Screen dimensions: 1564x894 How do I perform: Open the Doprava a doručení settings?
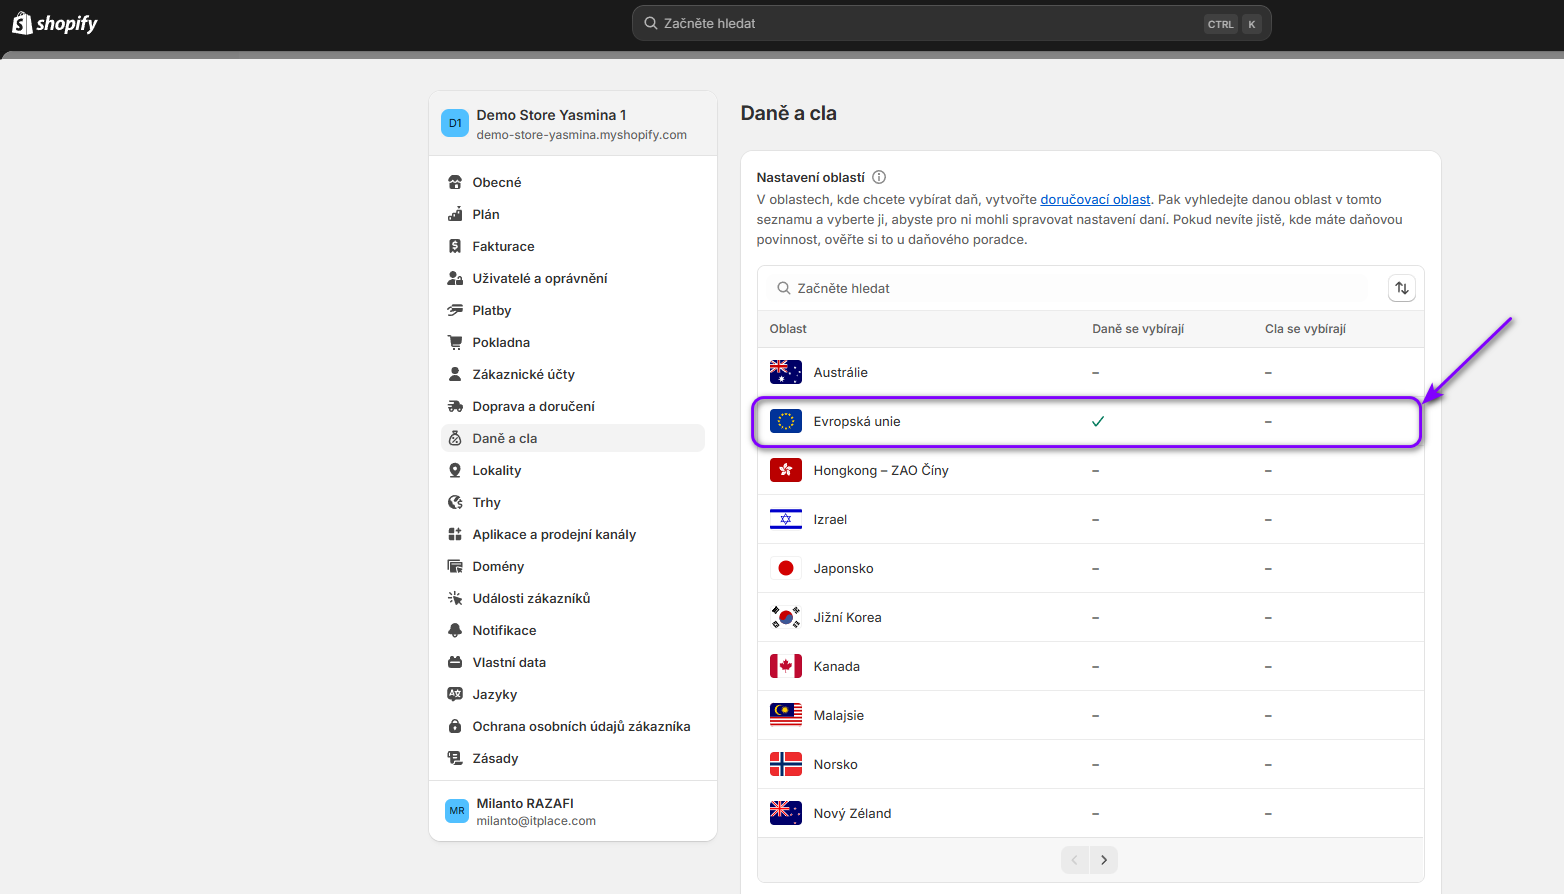coord(533,406)
